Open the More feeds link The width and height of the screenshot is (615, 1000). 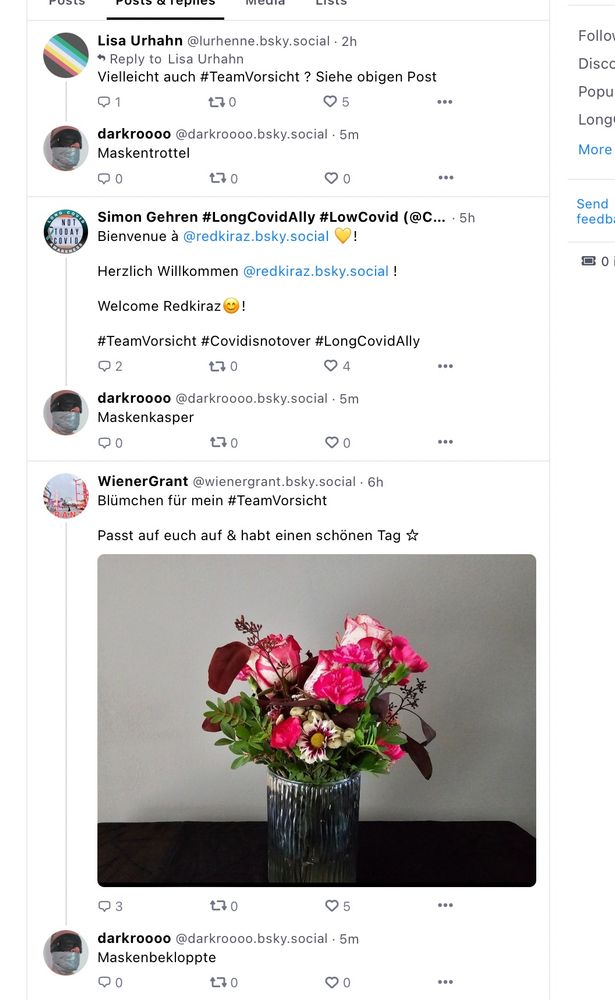(x=593, y=148)
